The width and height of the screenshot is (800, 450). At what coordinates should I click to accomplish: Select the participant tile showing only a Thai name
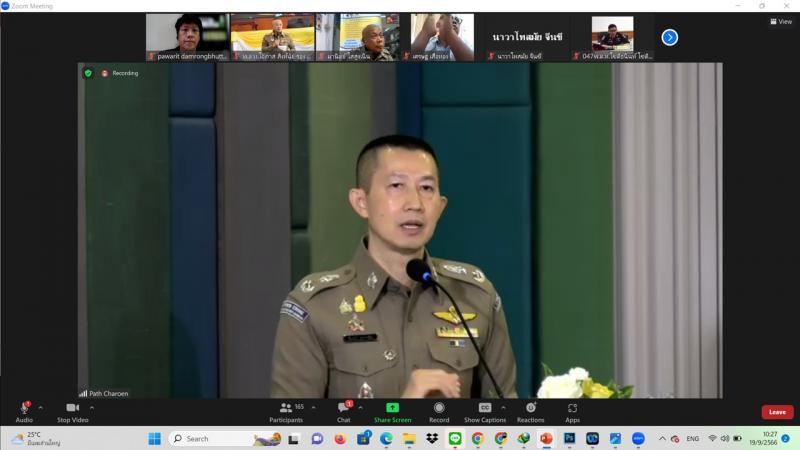tap(528, 37)
